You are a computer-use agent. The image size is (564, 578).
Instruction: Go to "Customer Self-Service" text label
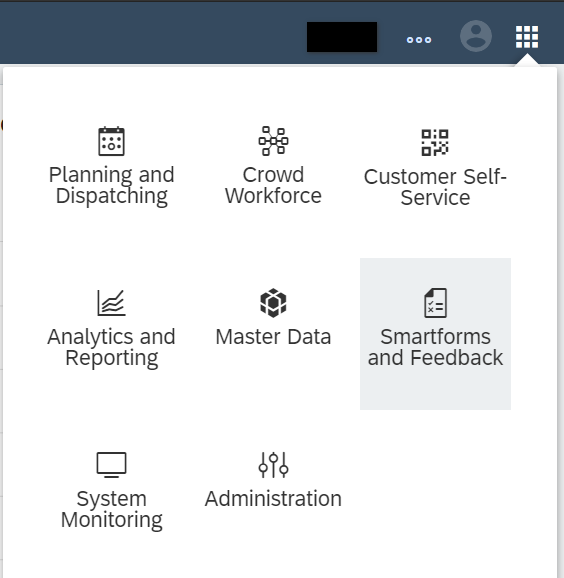tap(435, 187)
